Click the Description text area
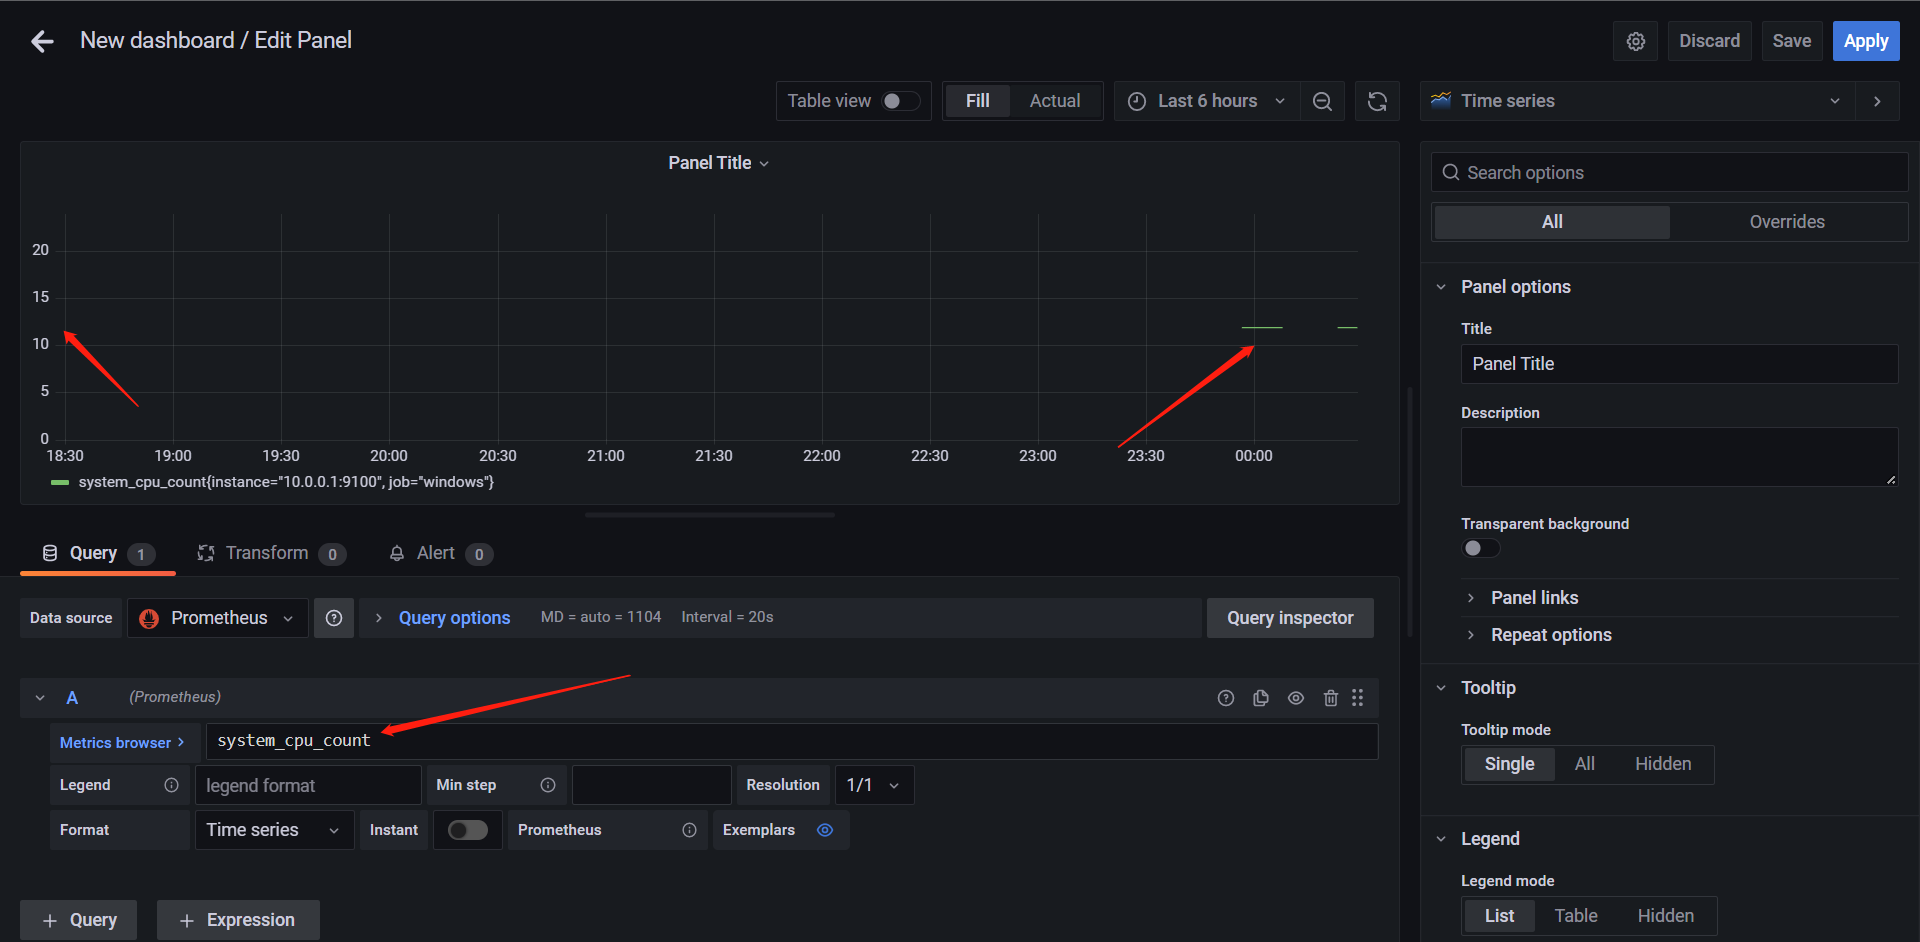1920x942 pixels. (x=1679, y=457)
